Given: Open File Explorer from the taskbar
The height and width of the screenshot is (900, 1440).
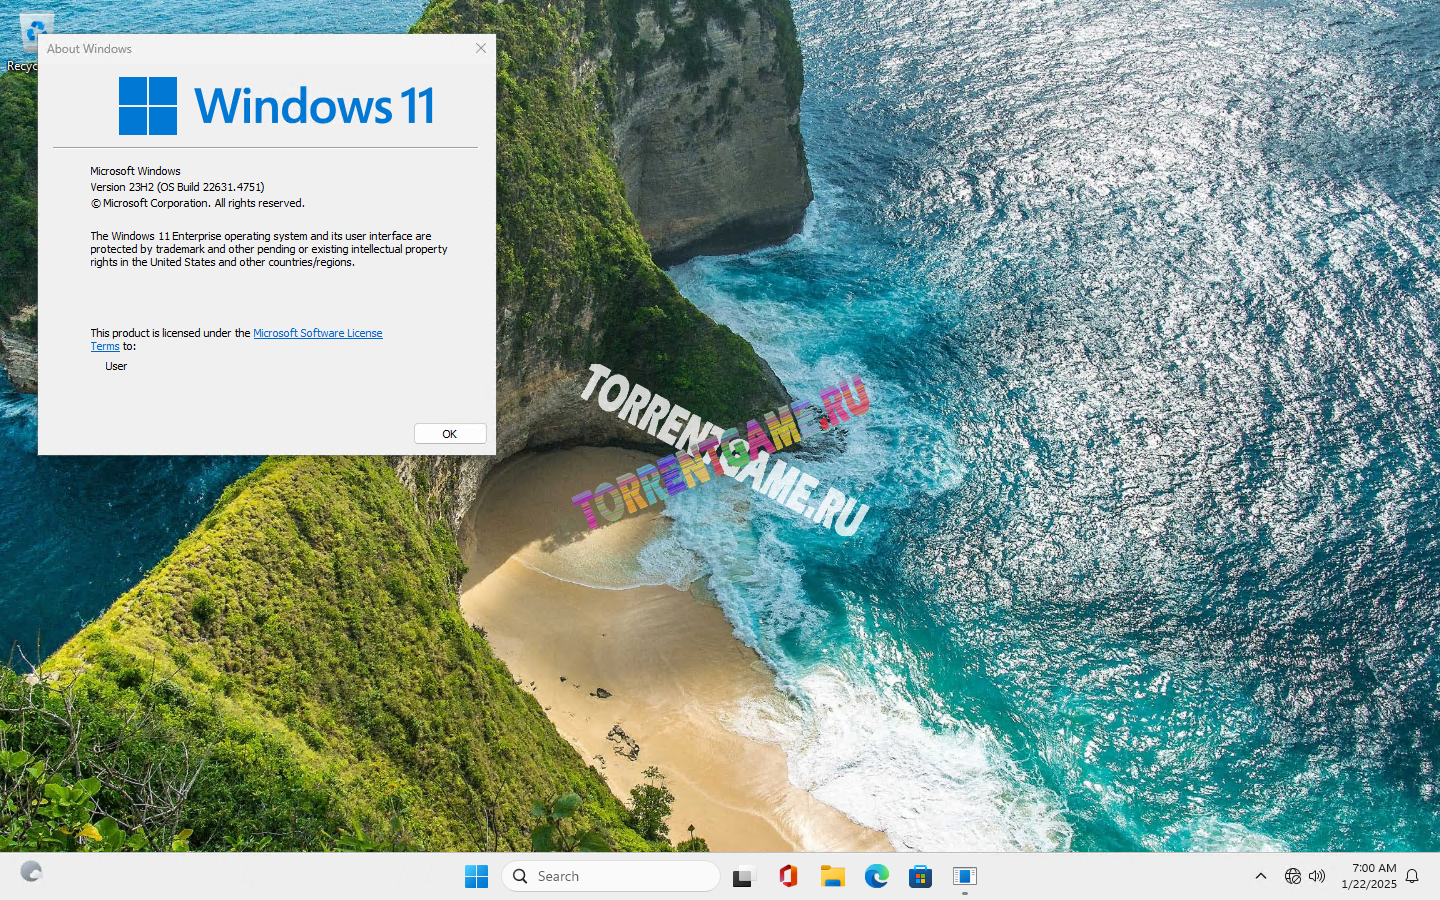Looking at the screenshot, I should (x=832, y=877).
